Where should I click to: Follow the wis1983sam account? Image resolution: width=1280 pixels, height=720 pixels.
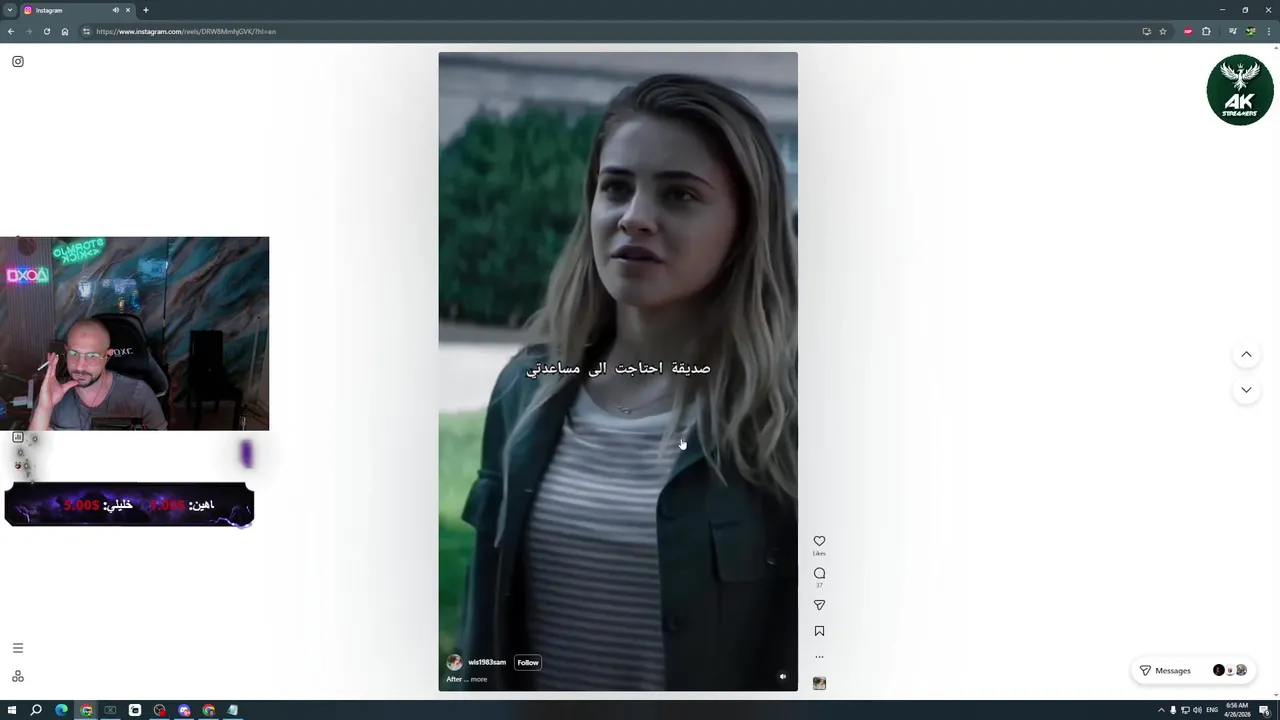(528, 662)
